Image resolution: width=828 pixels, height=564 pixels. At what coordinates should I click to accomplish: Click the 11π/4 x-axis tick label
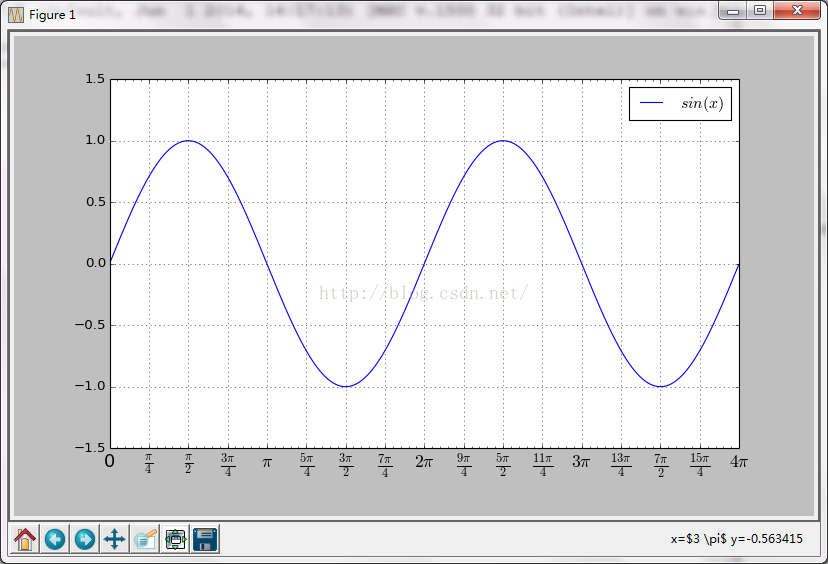coord(543,465)
